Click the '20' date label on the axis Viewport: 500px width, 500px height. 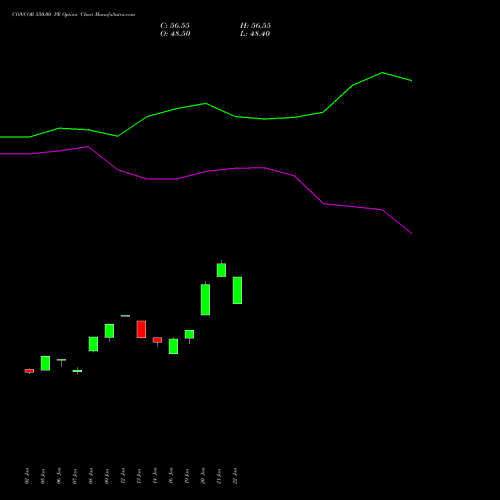pyautogui.click(x=203, y=476)
